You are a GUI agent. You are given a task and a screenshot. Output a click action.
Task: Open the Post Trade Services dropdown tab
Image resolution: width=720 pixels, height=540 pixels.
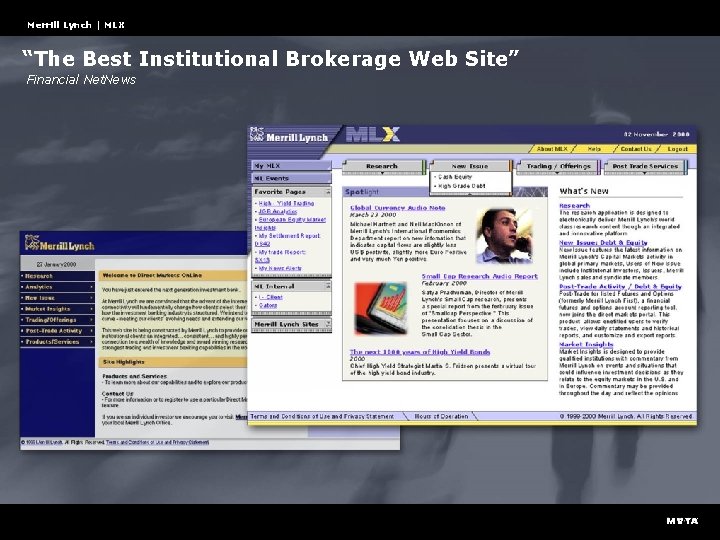645,166
